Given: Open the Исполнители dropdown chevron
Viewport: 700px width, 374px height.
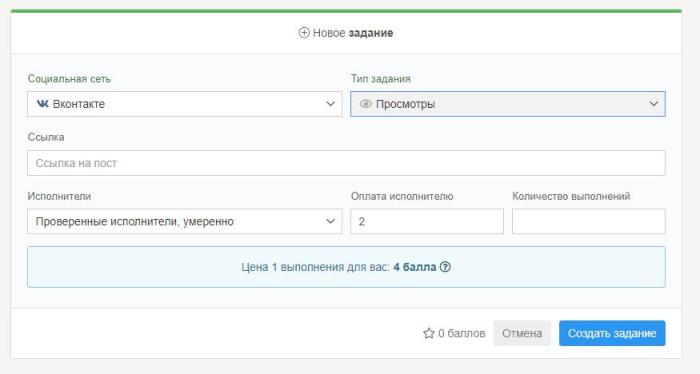Looking at the screenshot, I should 330,221.
